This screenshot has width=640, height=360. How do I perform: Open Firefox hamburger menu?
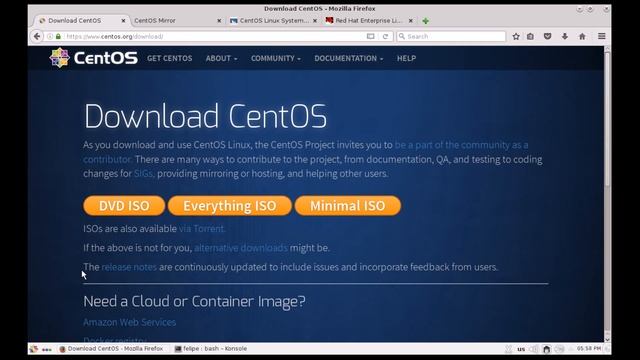coord(602,36)
